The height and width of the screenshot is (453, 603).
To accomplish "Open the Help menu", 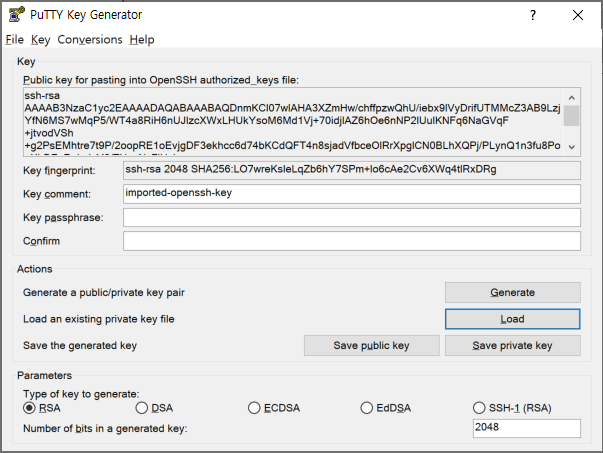I will 142,39.
